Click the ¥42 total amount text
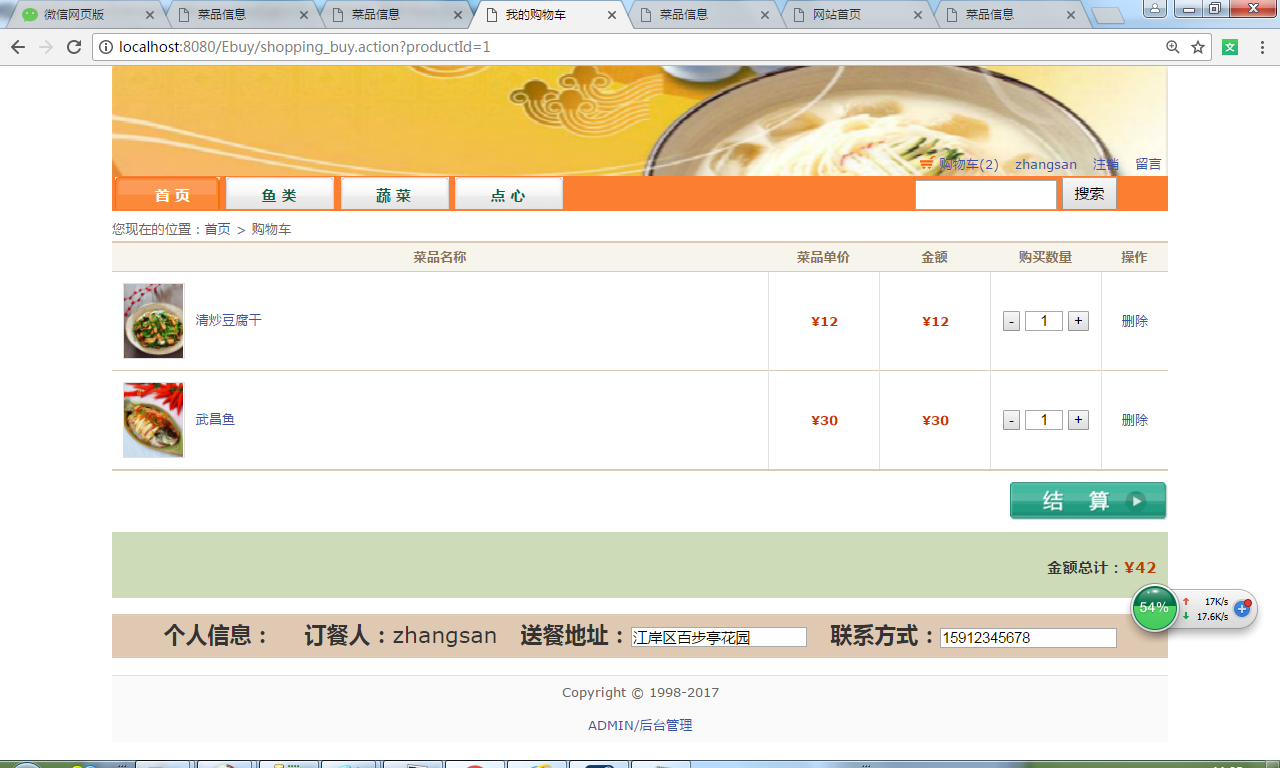Viewport: 1280px width, 768px height. 1140,567
